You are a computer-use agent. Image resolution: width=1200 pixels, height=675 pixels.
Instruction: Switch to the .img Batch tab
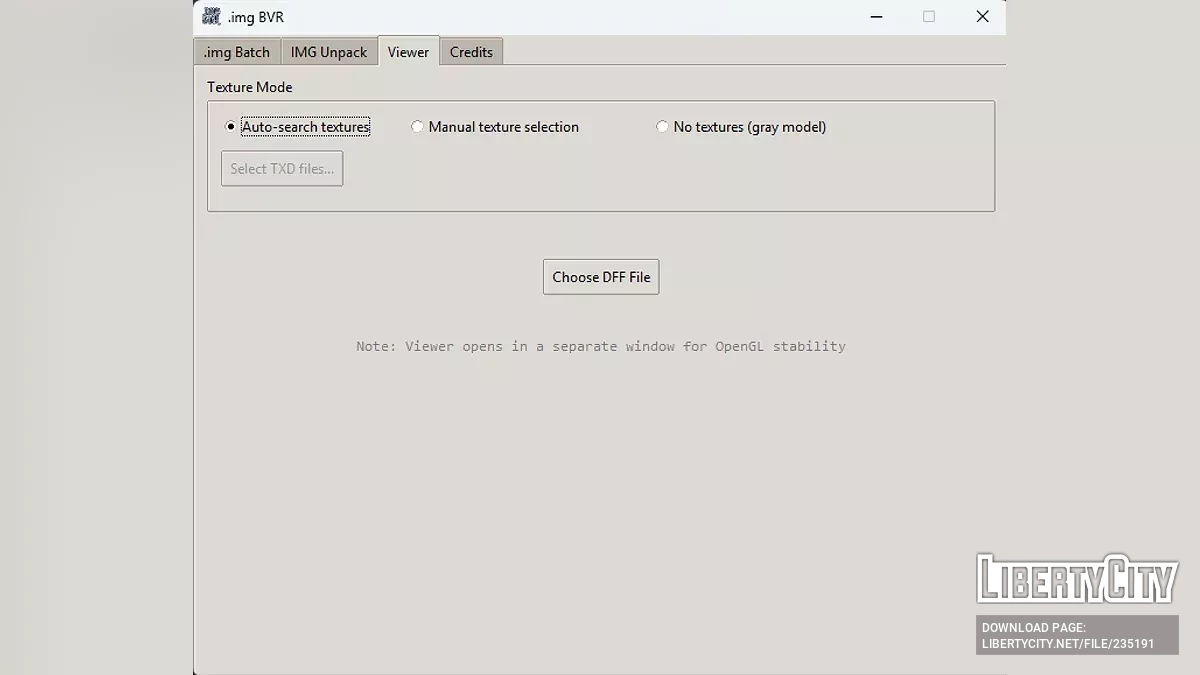pos(237,52)
